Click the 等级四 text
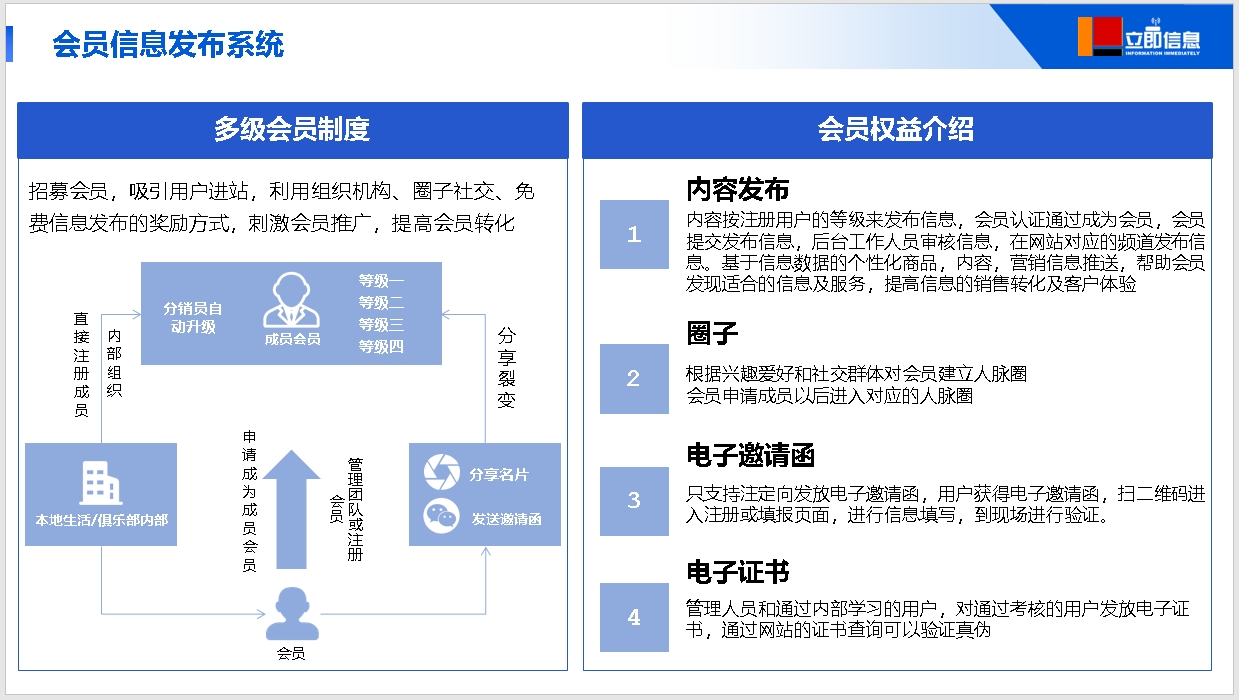 click(381, 347)
